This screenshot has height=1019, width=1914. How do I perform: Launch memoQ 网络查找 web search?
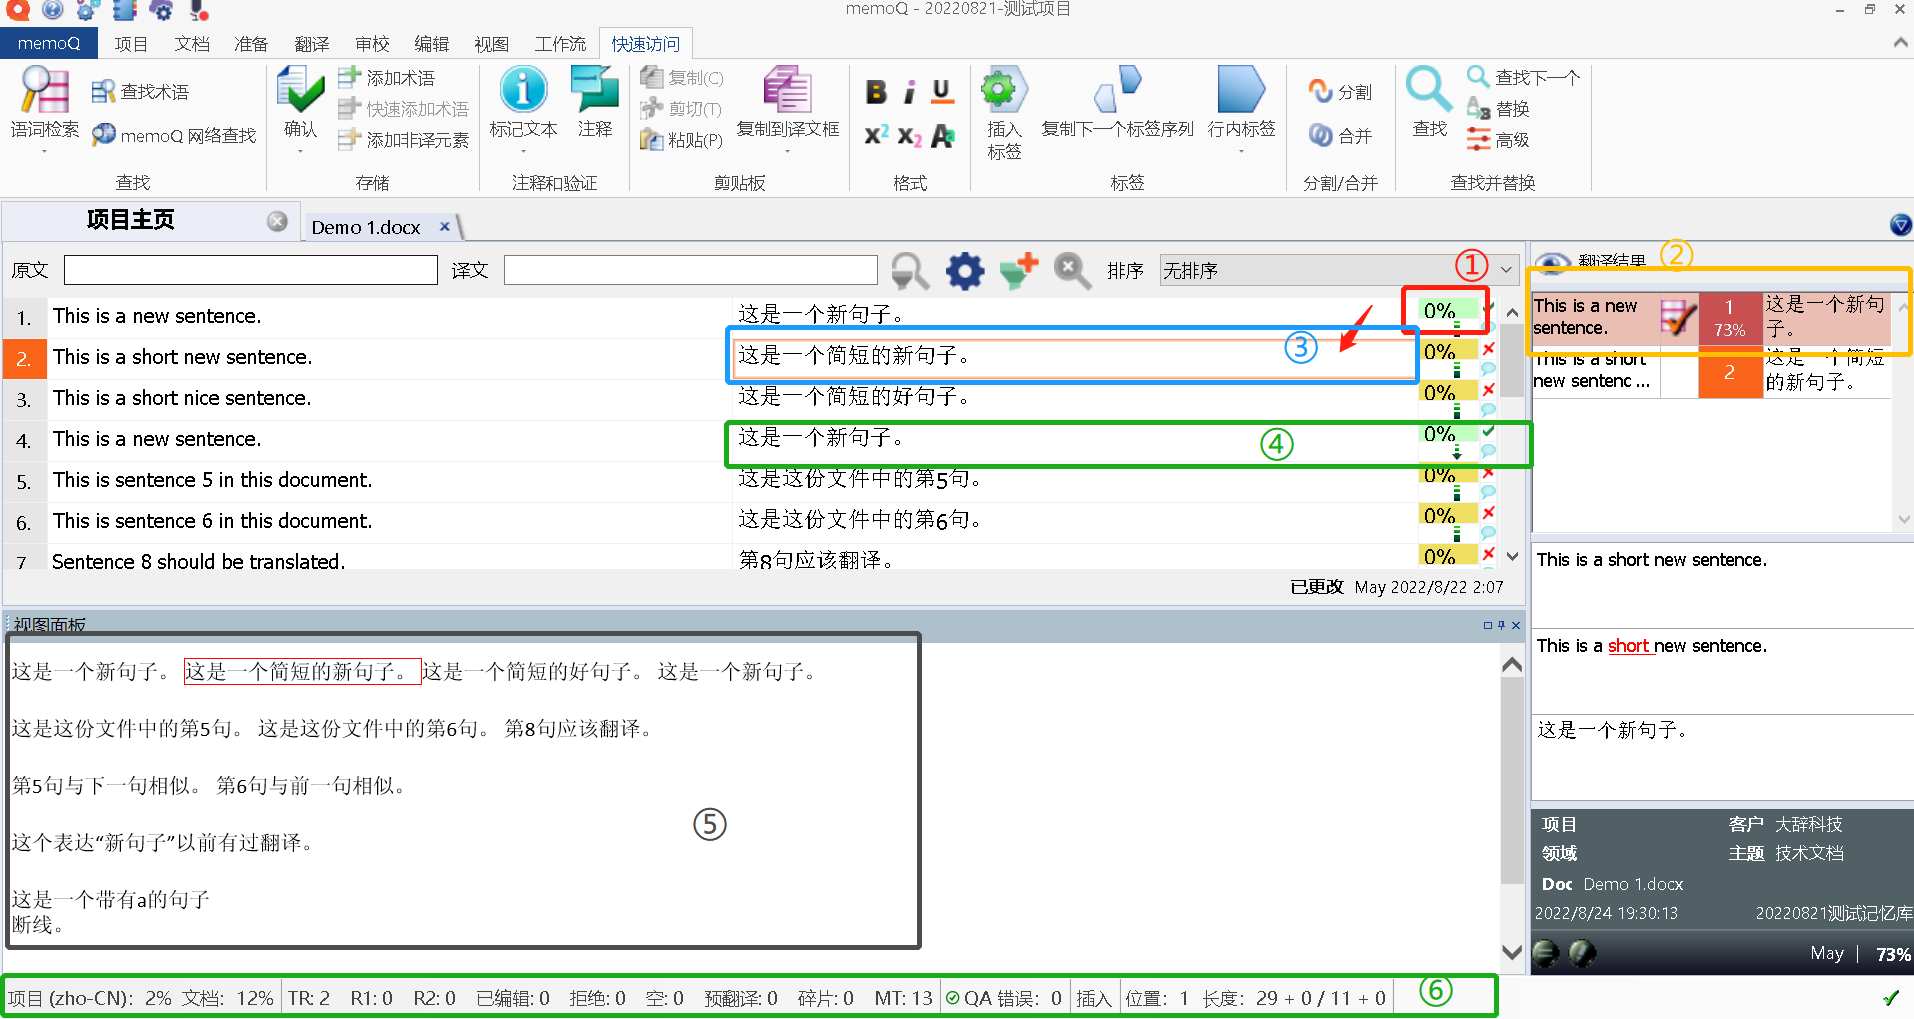[x=103, y=135]
